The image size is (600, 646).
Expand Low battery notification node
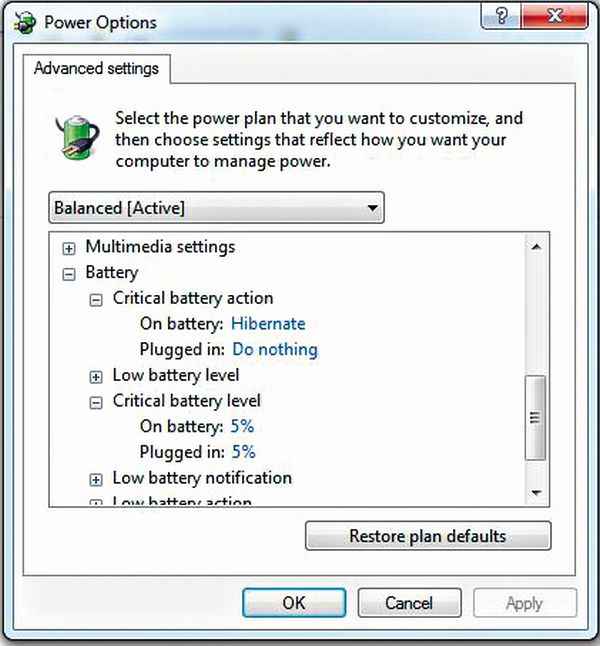(x=96, y=480)
